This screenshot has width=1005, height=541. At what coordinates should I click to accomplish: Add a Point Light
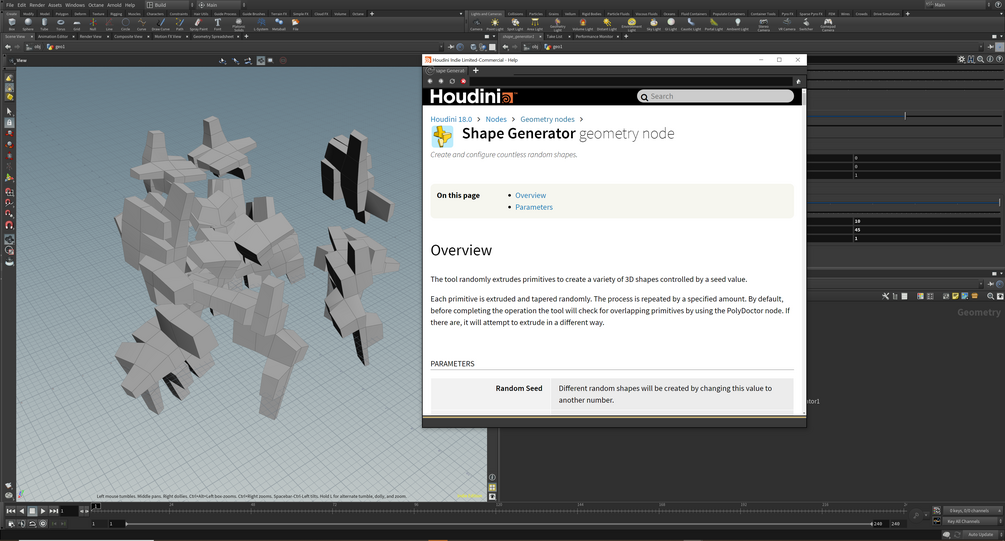pos(495,24)
